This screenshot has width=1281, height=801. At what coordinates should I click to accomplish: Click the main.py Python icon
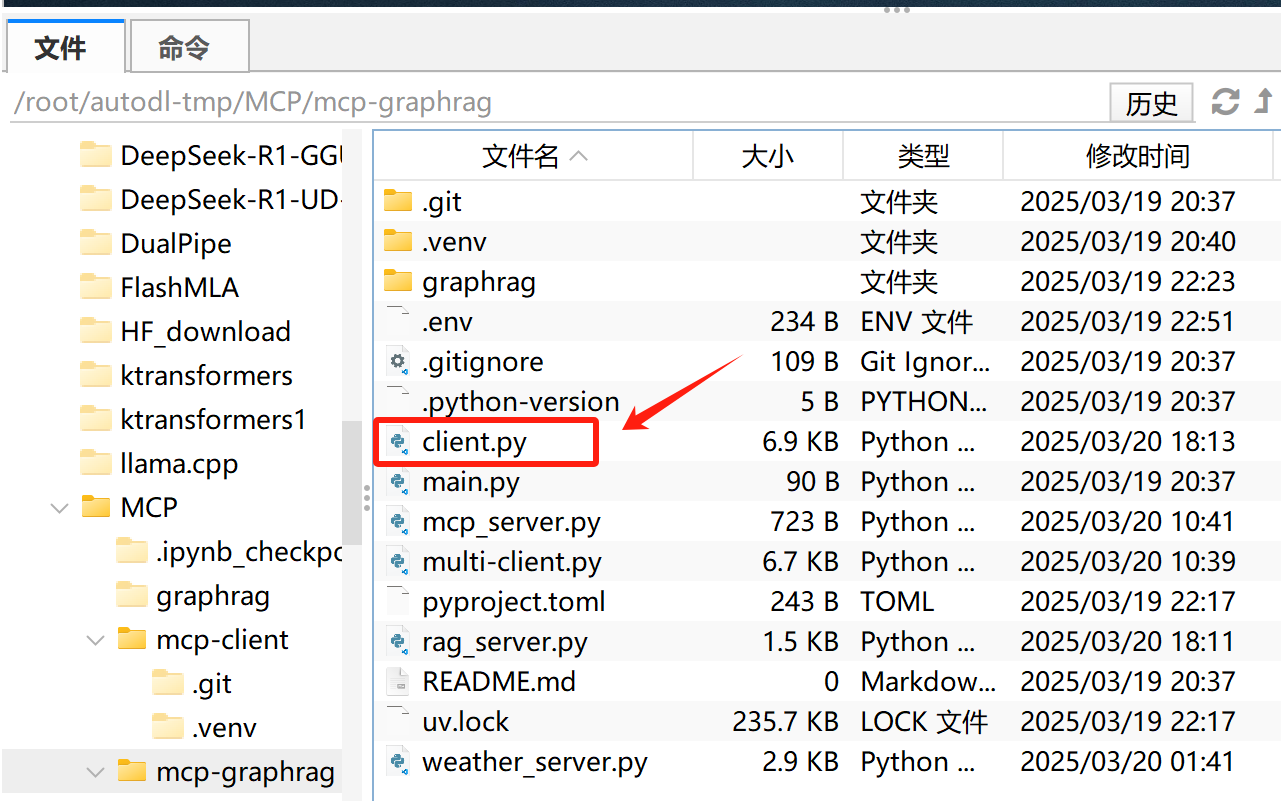(x=398, y=481)
